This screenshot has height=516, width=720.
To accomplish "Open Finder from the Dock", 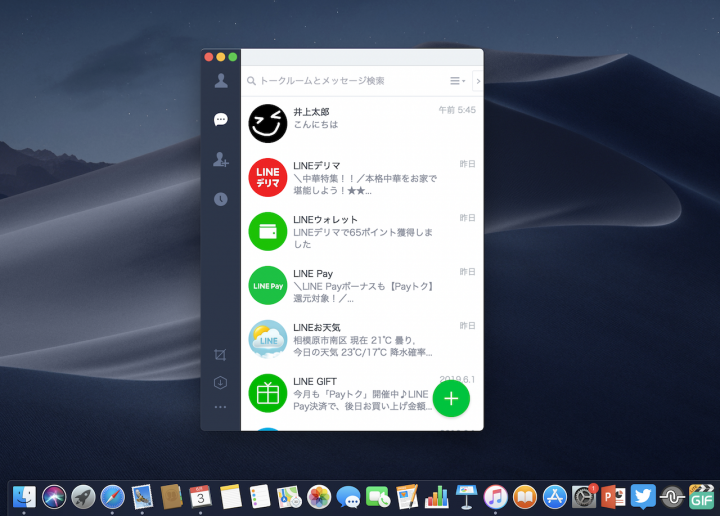I will coord(24,497).
